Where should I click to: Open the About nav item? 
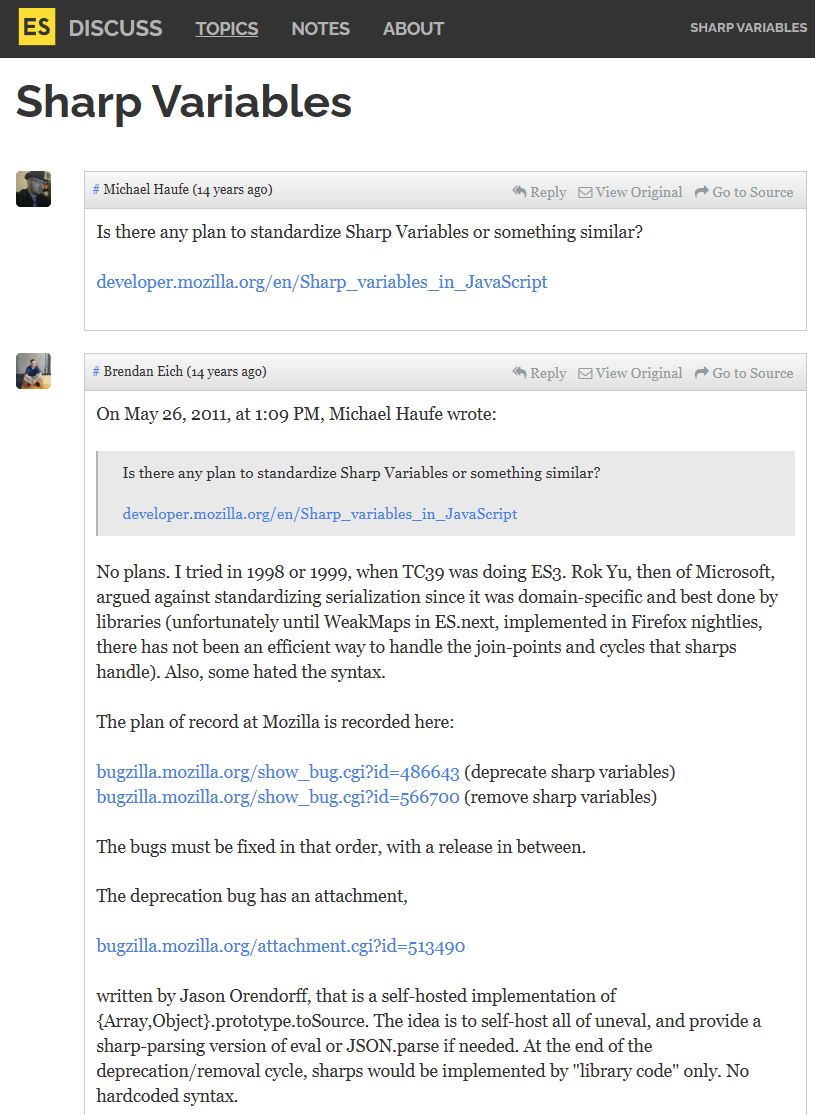point(413,28)
